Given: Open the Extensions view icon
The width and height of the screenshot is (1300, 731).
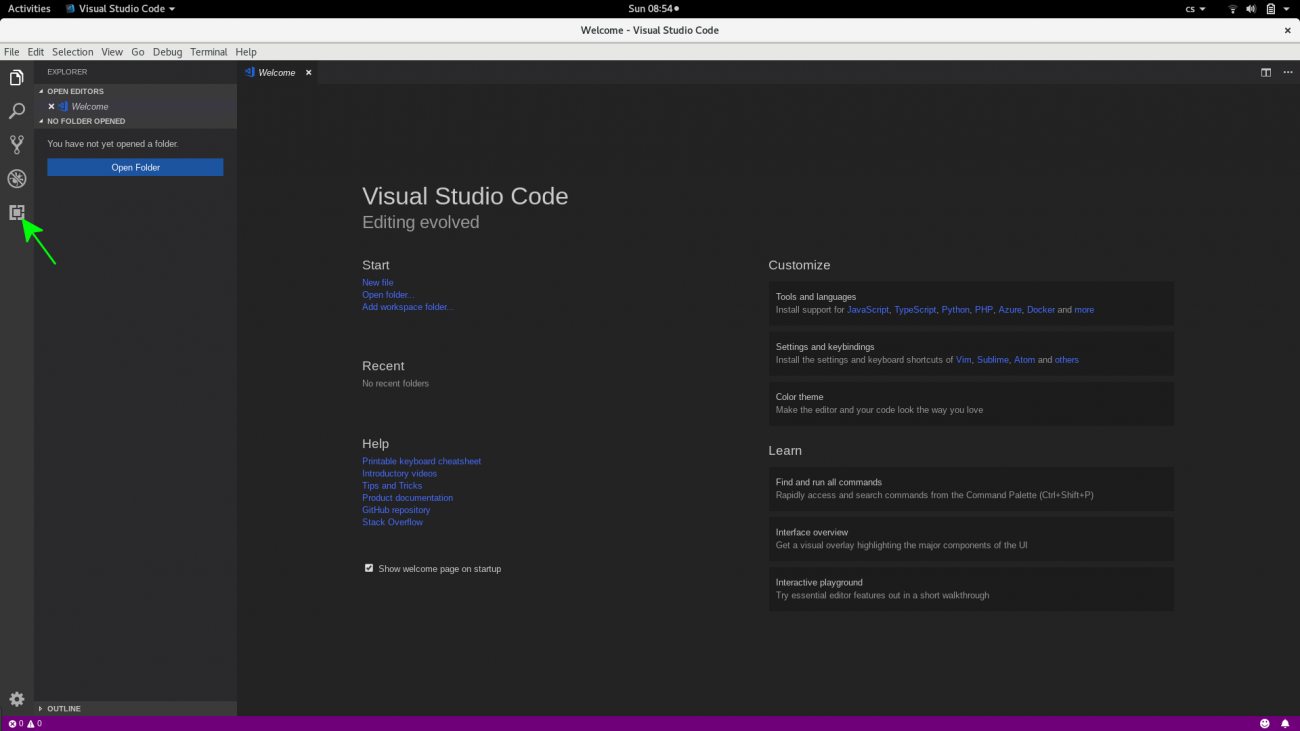Looking at the screenshot, I should pyautogui.click(x=17, y=212).
